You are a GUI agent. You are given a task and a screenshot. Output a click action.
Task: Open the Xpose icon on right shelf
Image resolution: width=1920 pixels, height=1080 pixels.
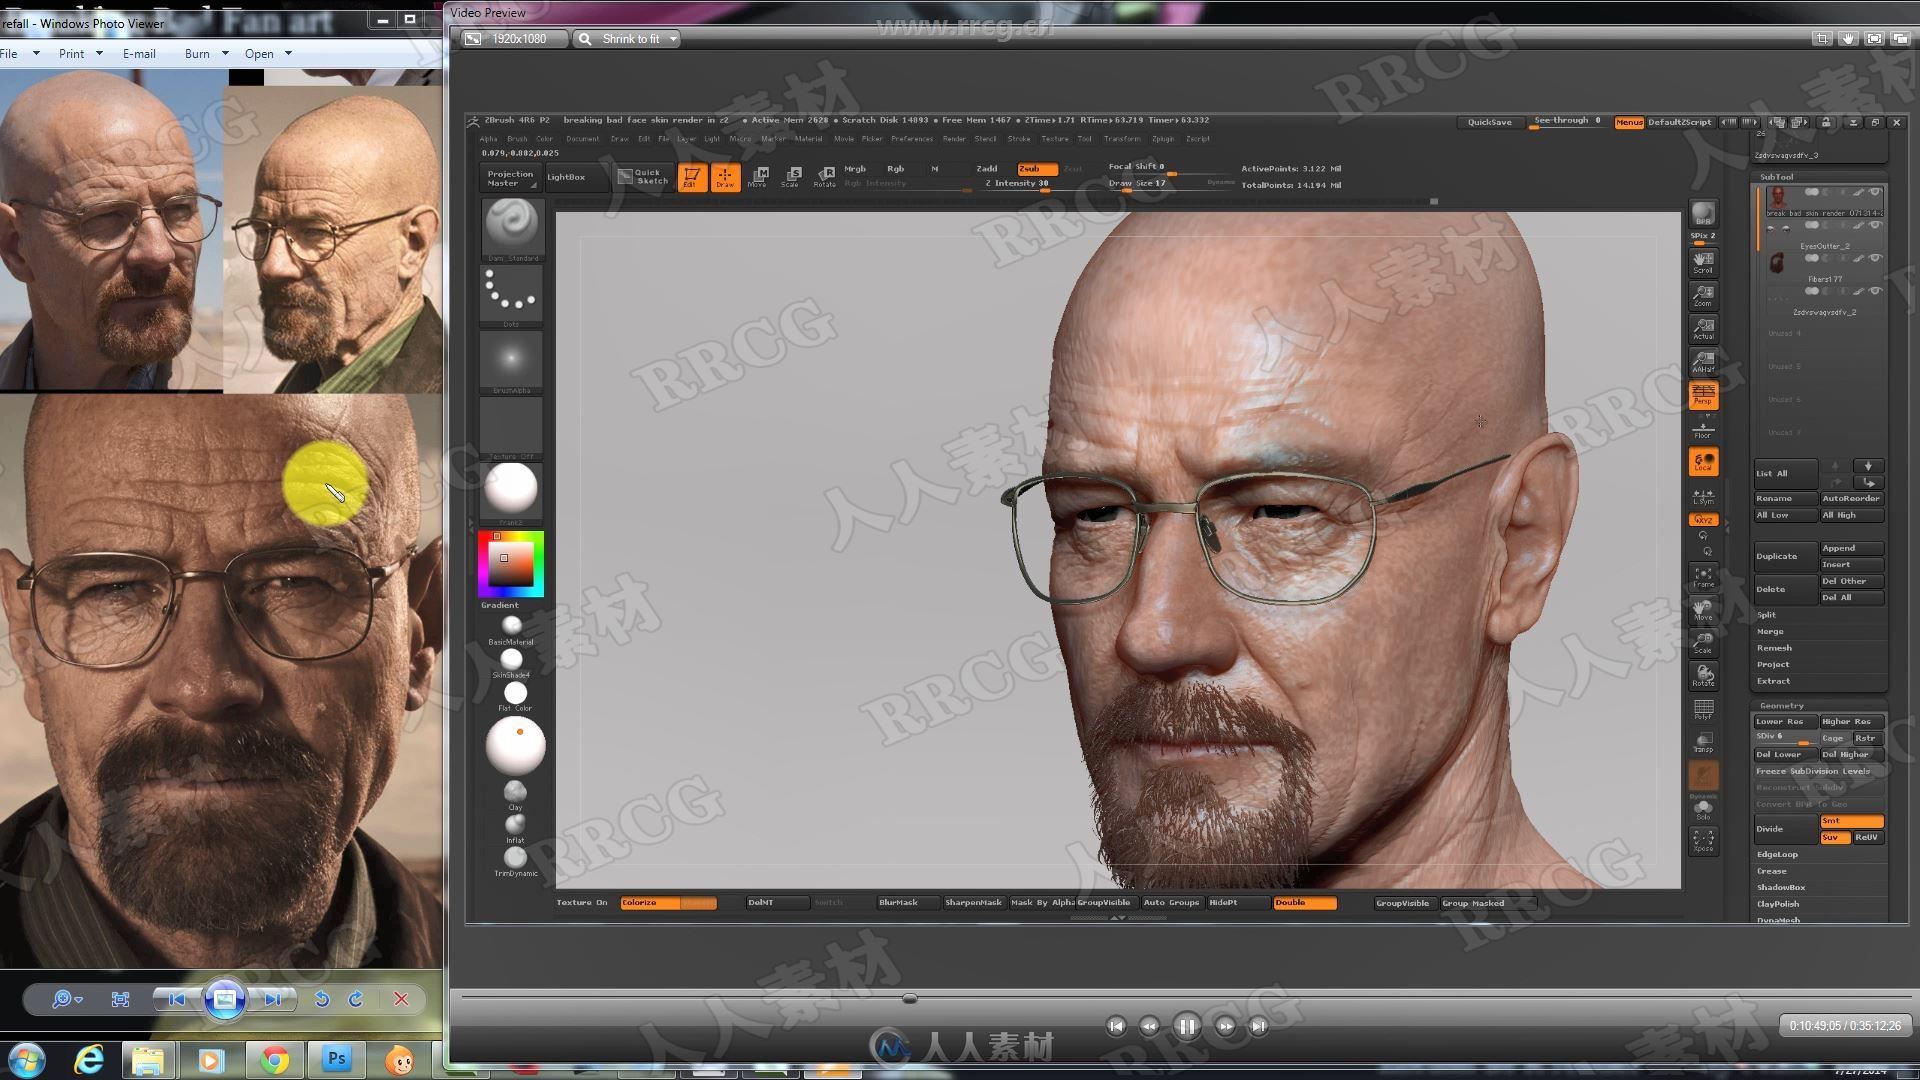[1703, 841]
